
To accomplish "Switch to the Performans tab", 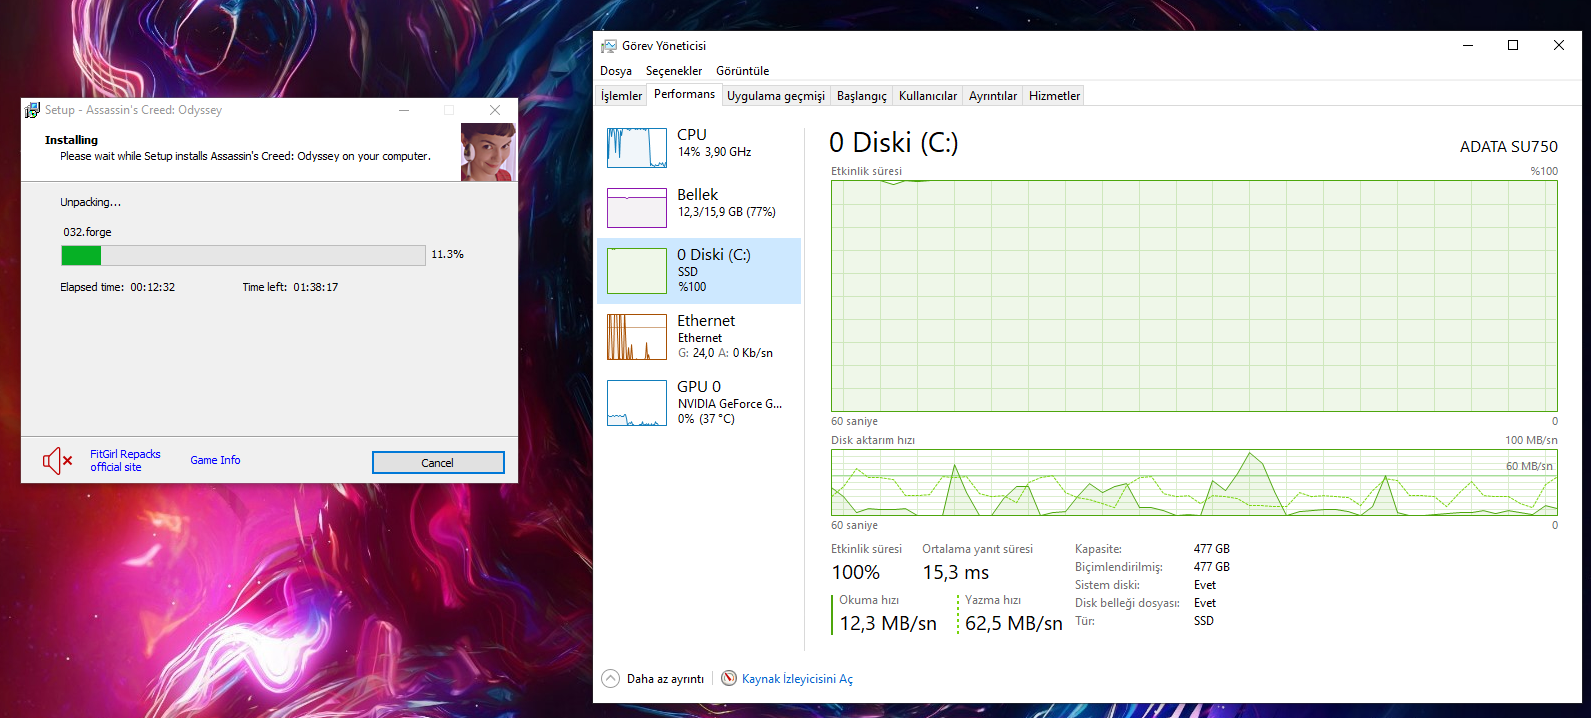I will pyautogui.click(x=684, y=94).
